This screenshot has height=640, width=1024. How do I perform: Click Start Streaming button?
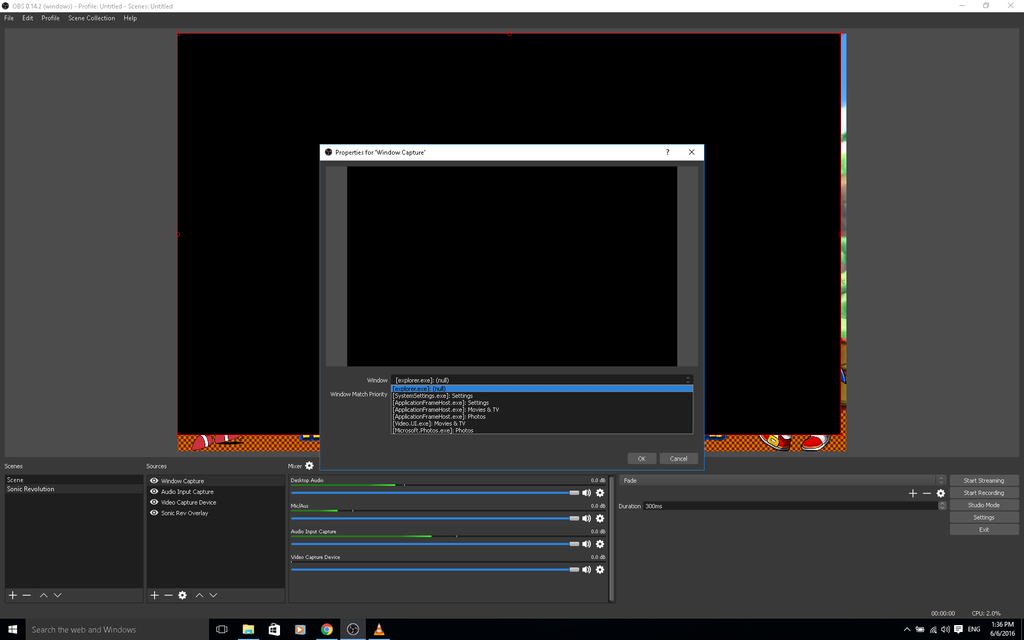tap(984, 481)
